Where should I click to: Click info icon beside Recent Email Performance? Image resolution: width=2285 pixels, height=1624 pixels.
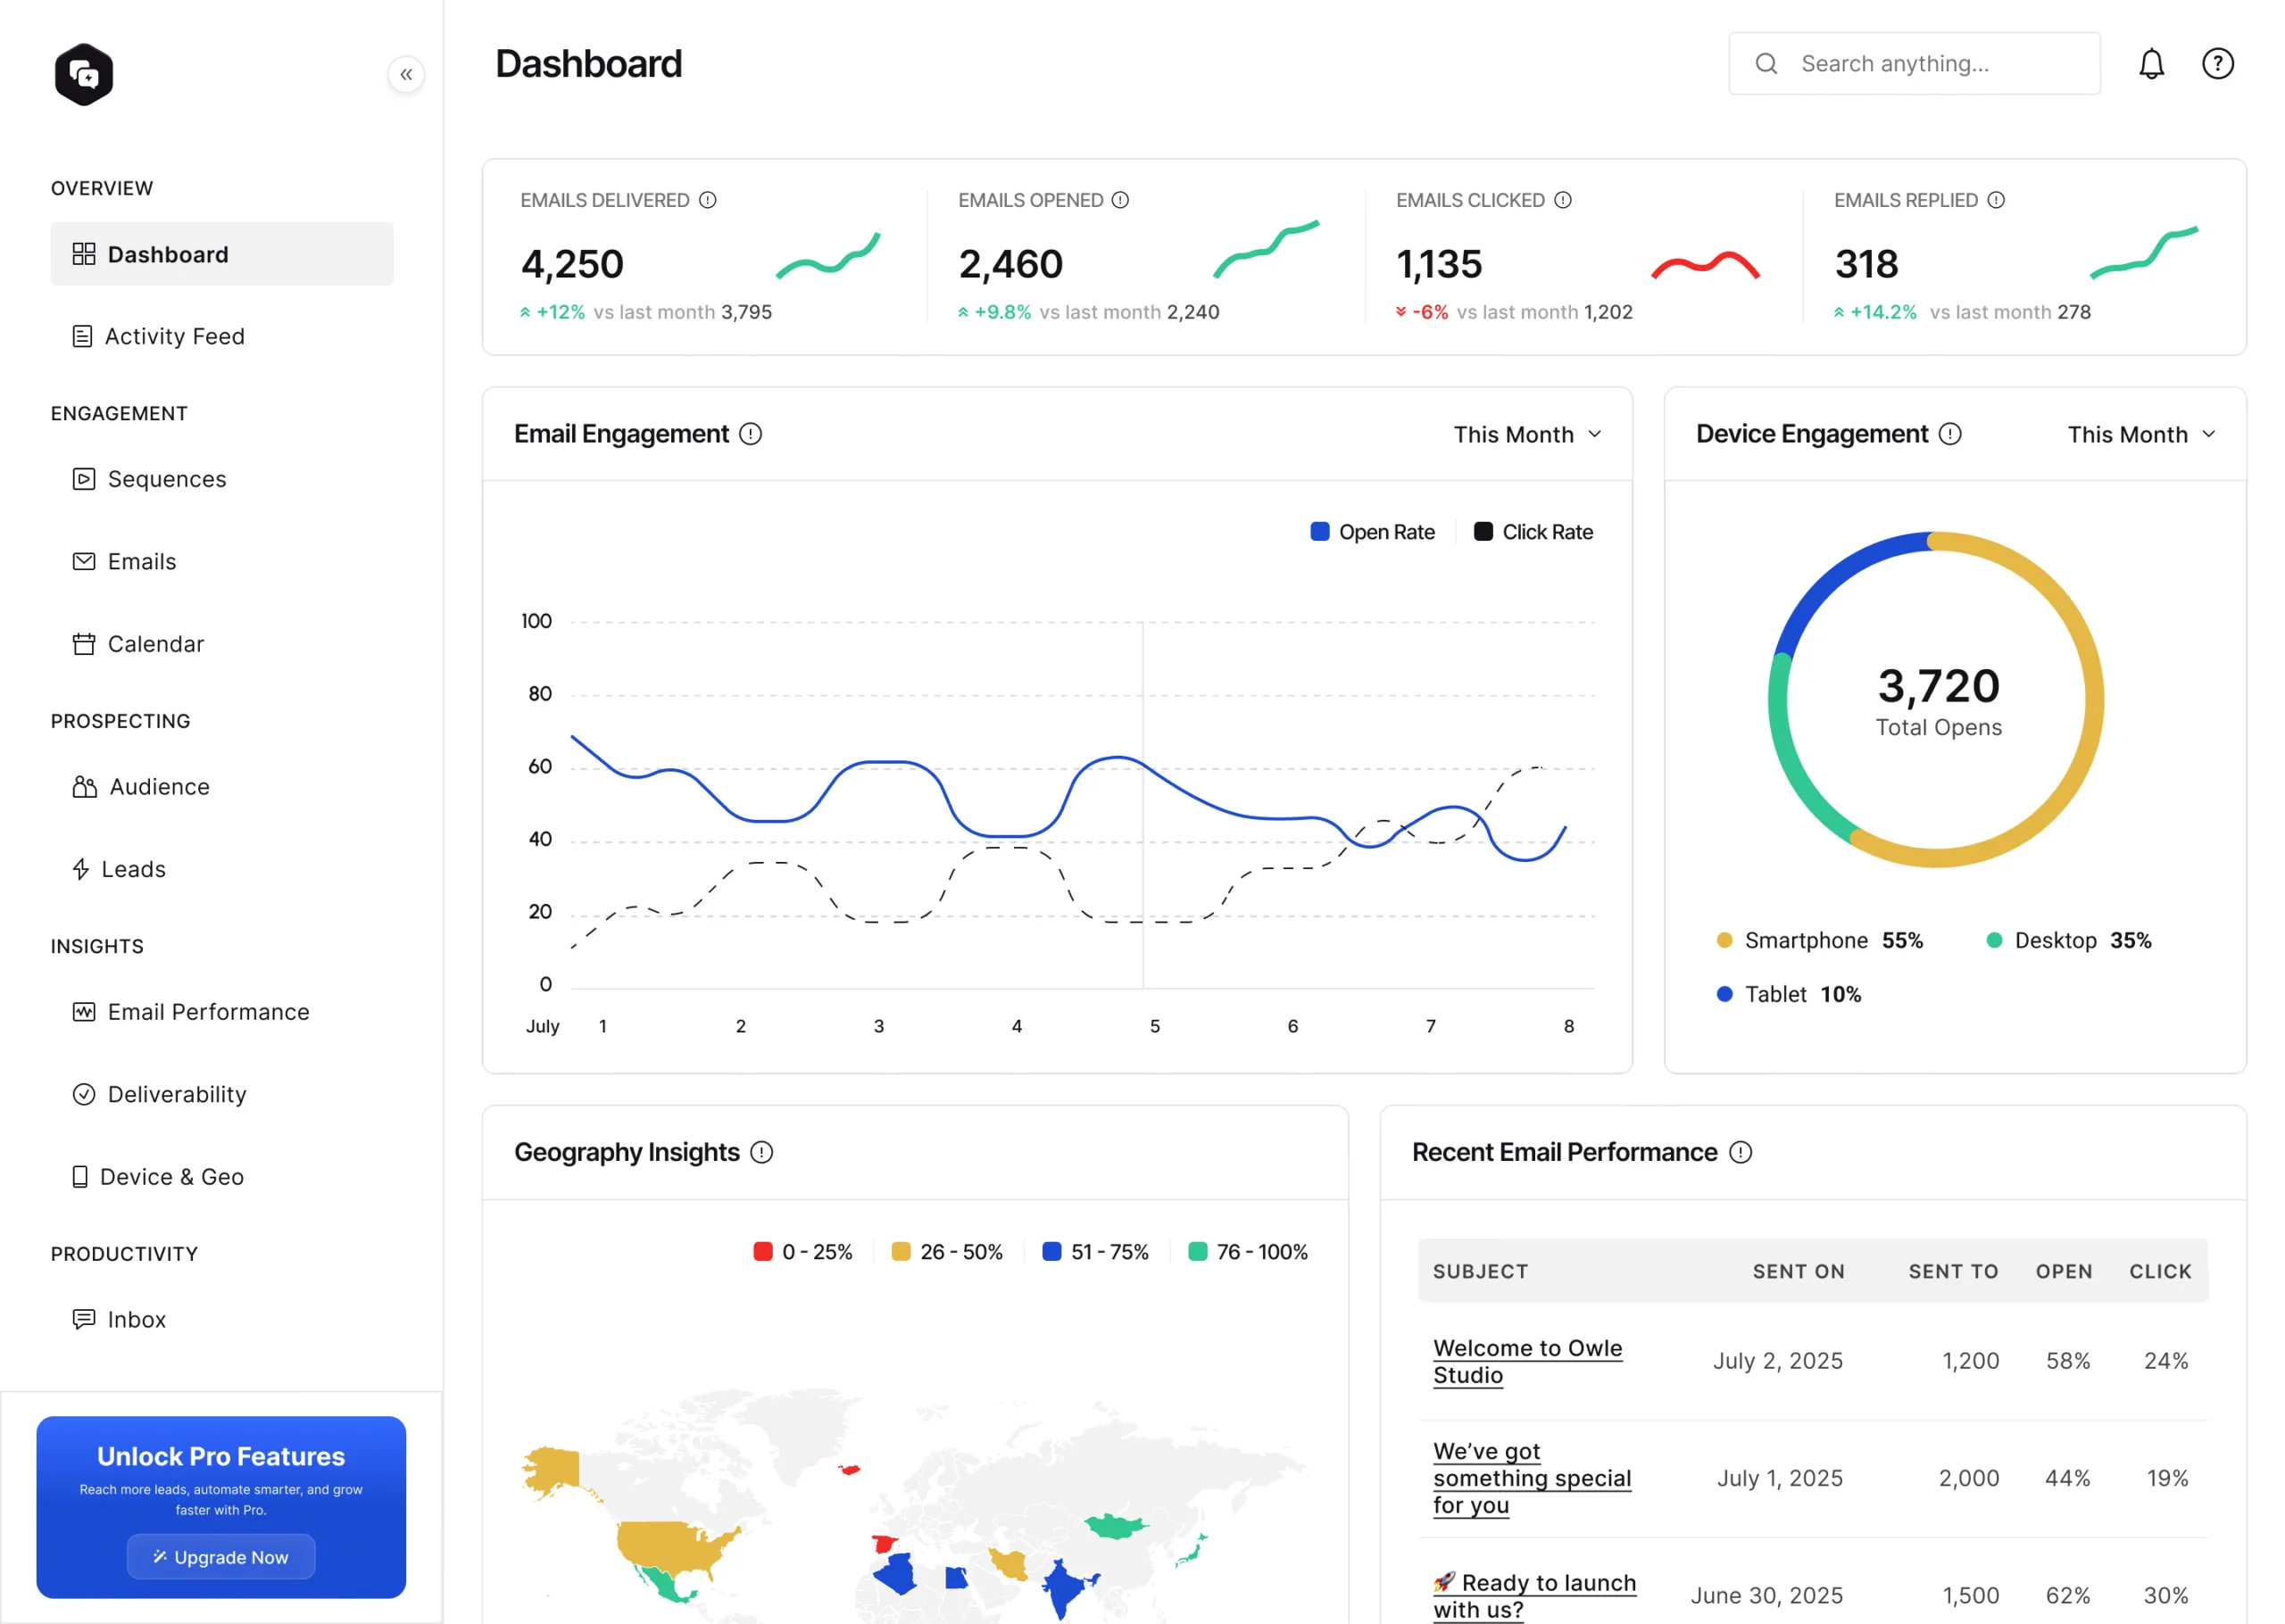point(1740,1152)
